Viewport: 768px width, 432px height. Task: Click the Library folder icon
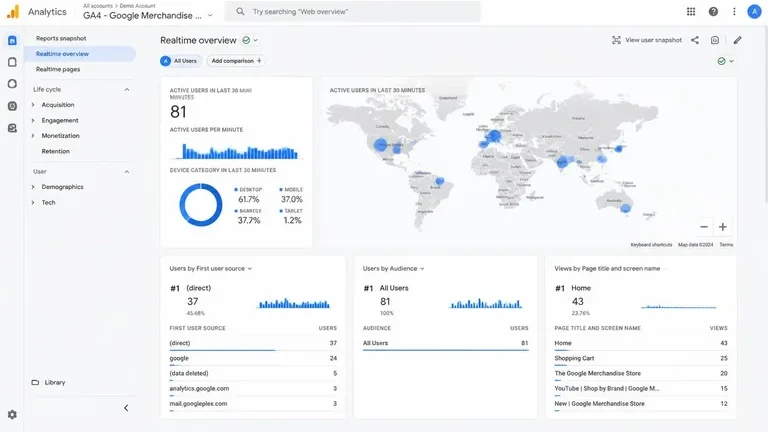[x=35, y=383]
